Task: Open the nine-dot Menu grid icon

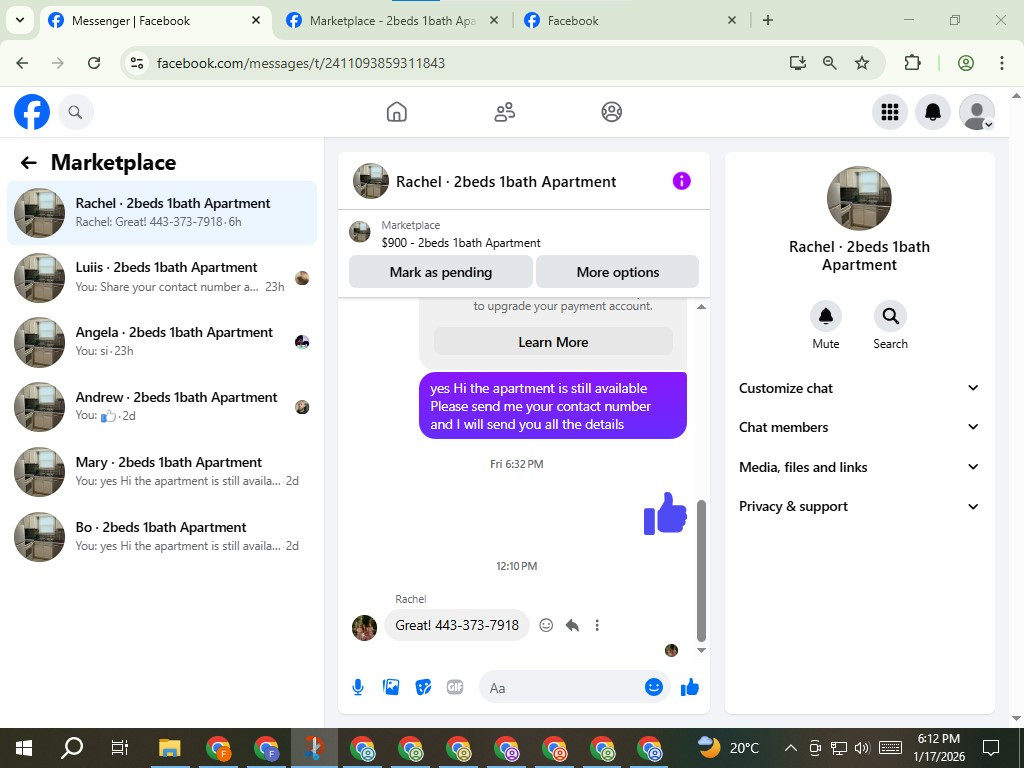Action: pyautogui.click(x=889, y=112)
